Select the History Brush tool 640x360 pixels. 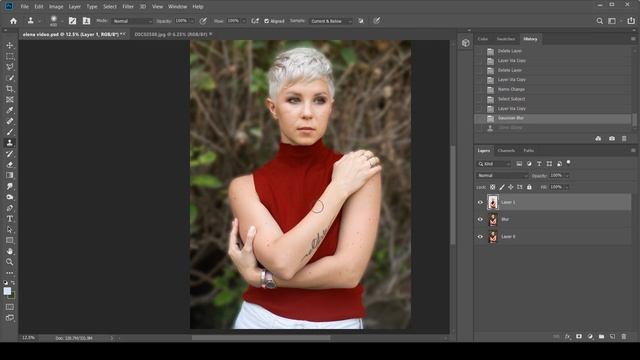click(10, 154)
